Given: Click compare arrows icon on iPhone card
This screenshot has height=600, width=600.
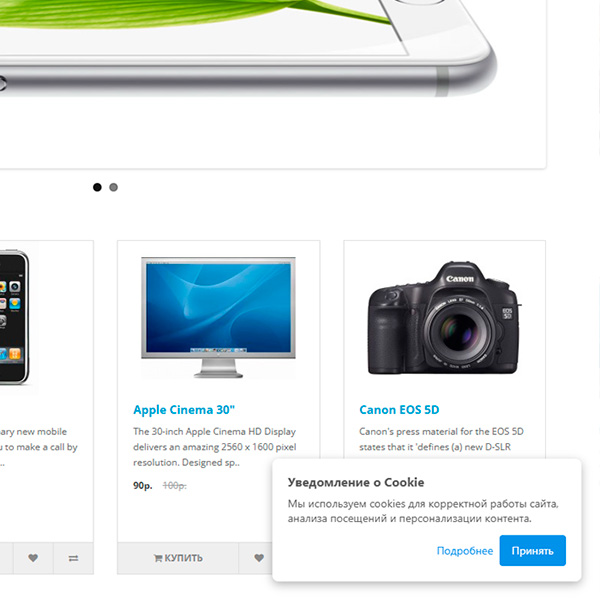Looking at the screenshot, I should coord(73,558).
